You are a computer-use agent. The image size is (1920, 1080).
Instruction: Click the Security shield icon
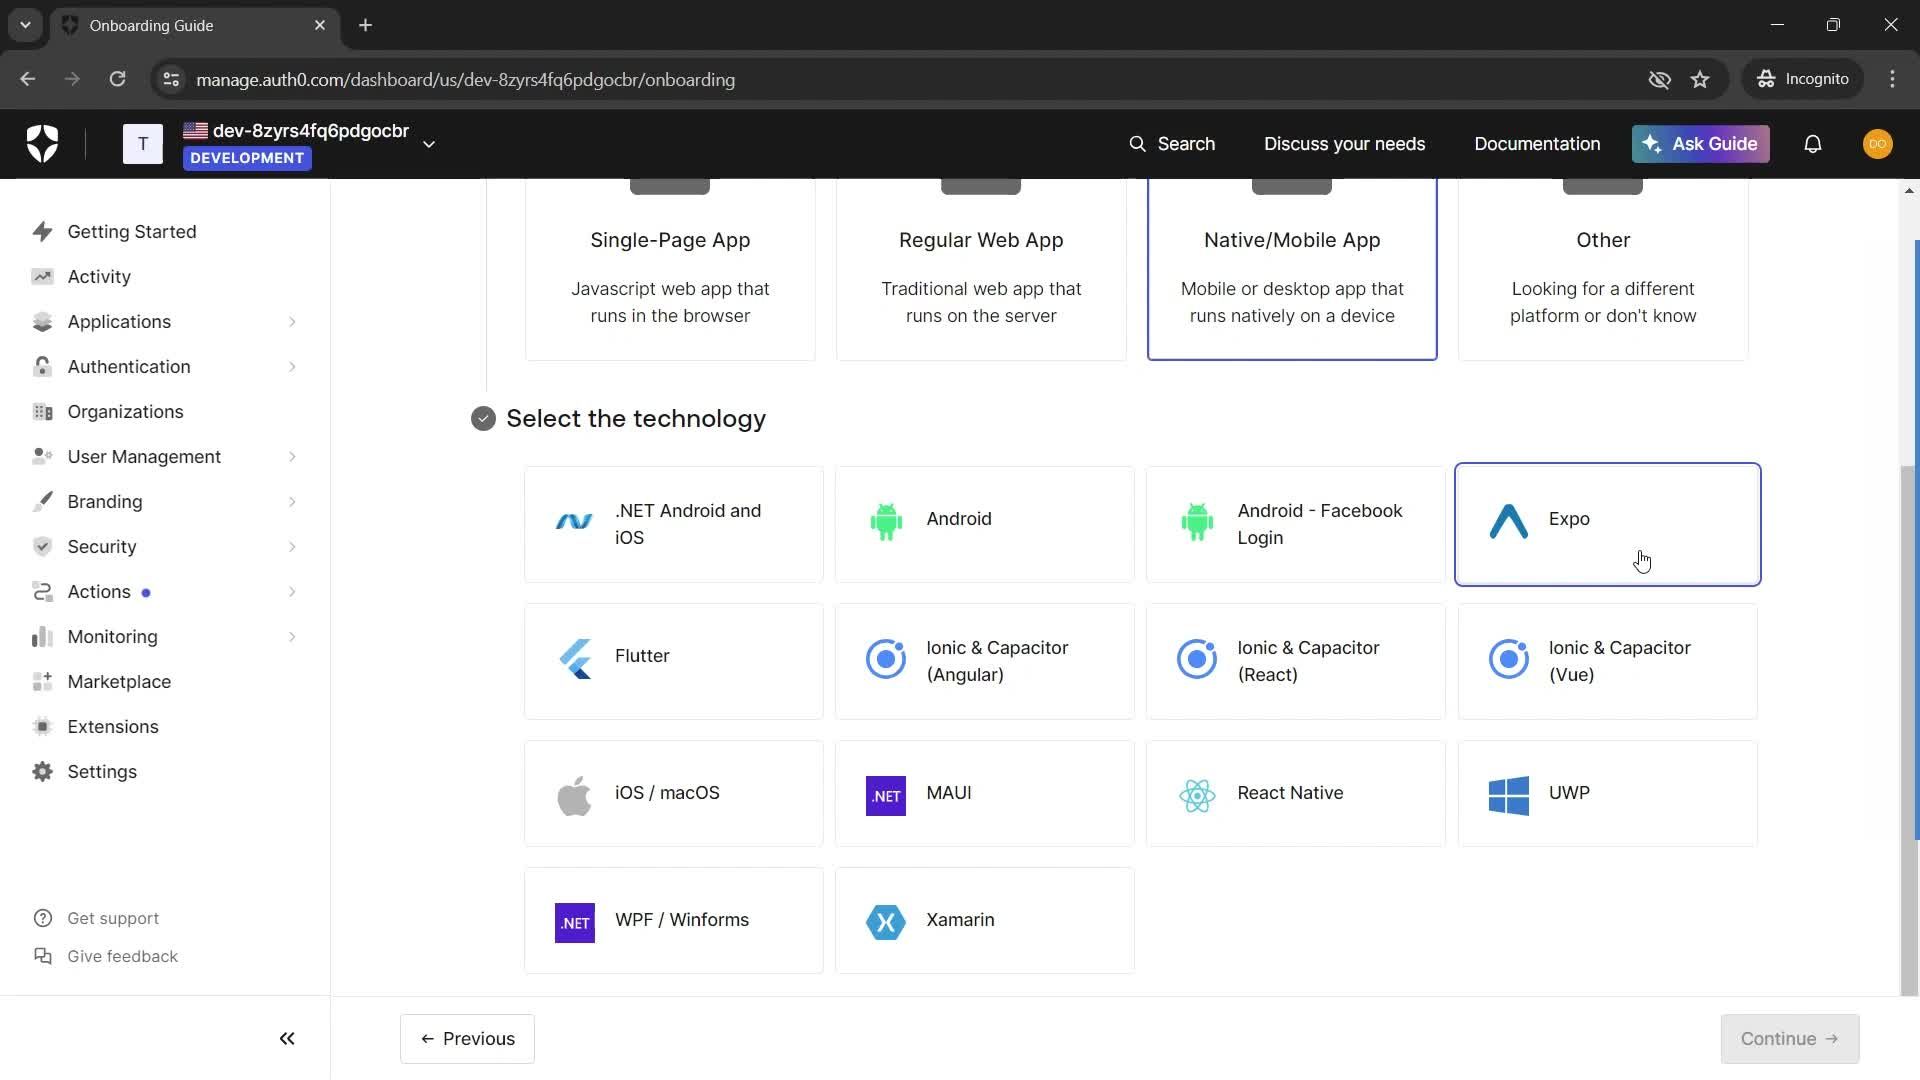[42, 547]
